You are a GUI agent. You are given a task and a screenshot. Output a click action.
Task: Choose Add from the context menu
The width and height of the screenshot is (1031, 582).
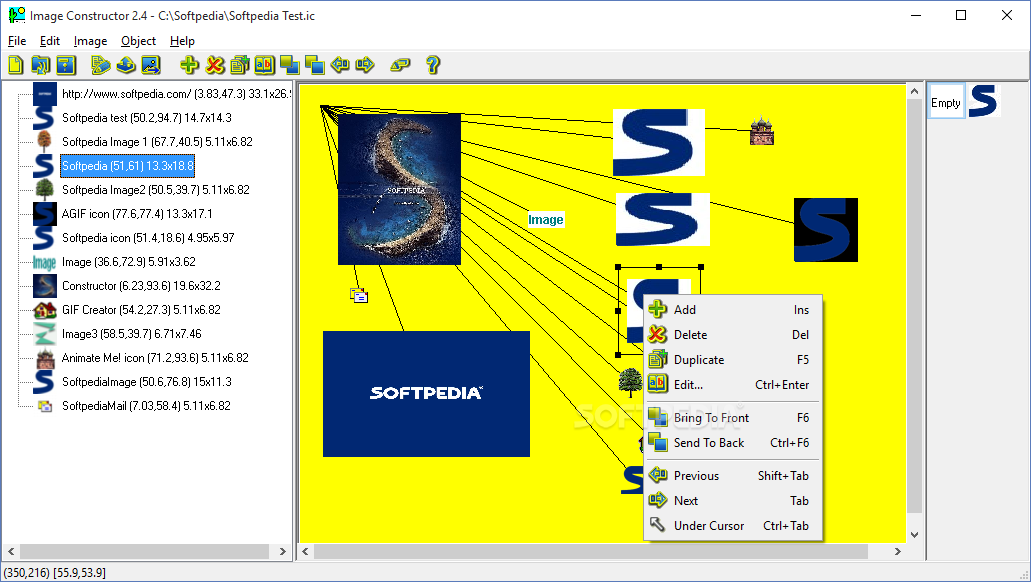(x=732, y=310)
